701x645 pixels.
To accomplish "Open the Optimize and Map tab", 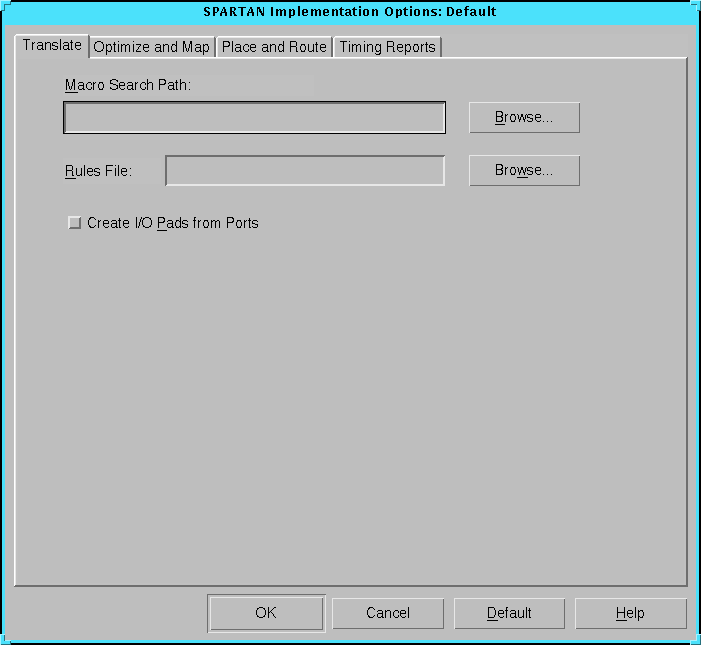I will (x=152, y=47).
